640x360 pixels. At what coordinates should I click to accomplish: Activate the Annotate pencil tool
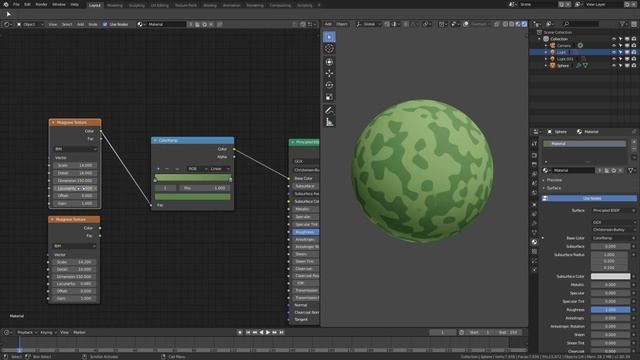[x=329, y=110]
